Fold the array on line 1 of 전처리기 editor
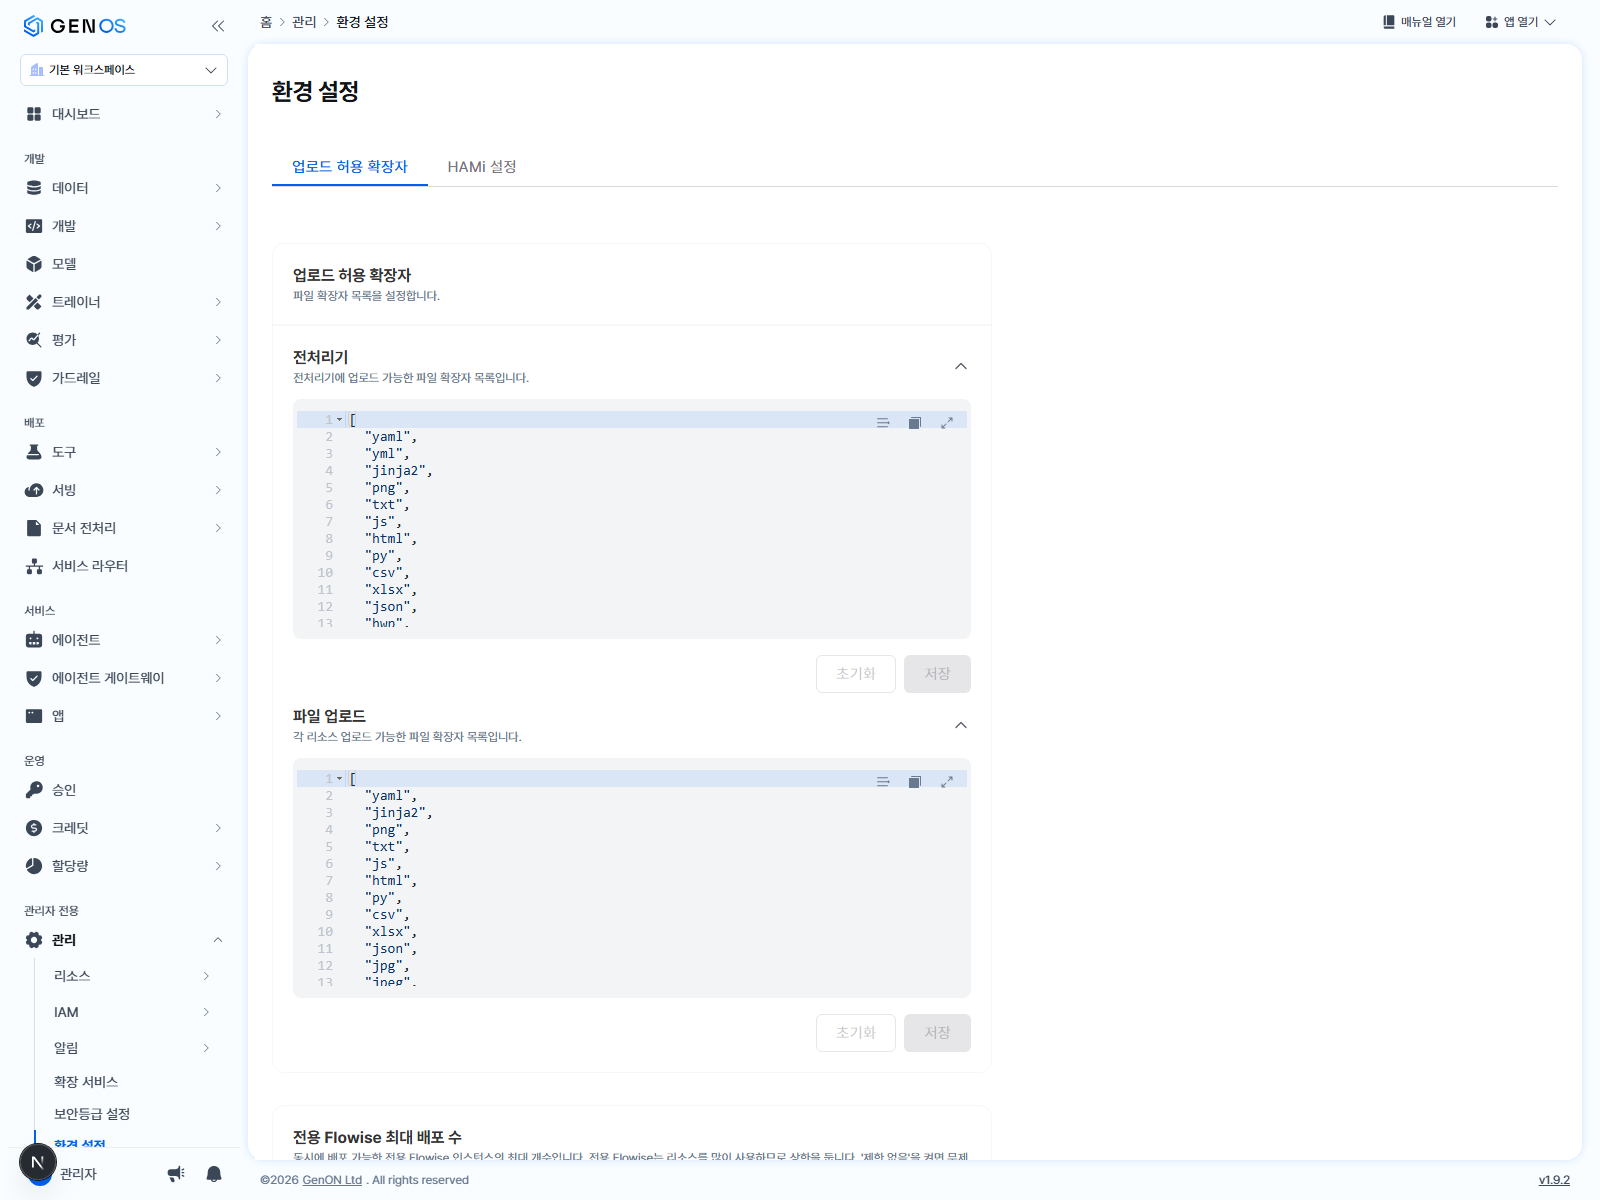1600x1200 pixels. coord(340,420)
